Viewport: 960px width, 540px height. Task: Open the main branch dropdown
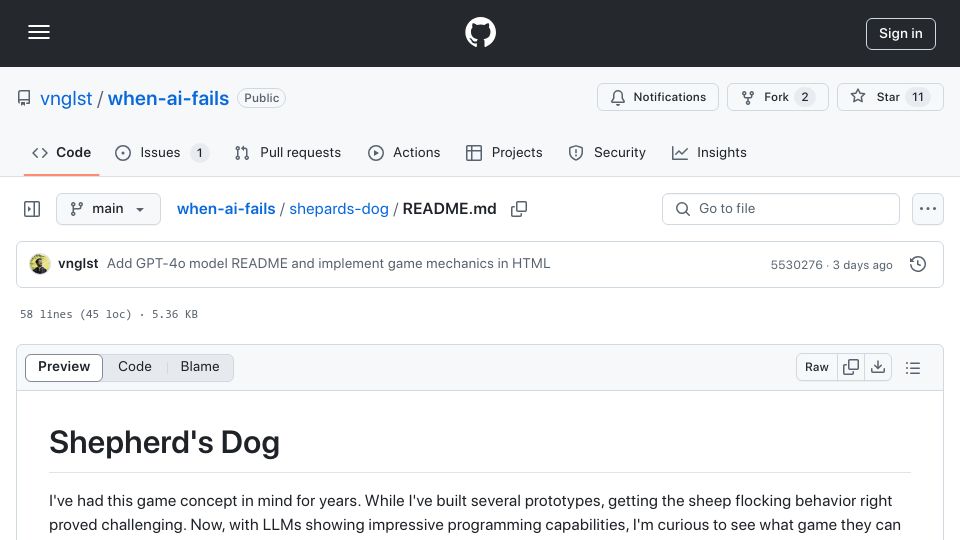[x=108, y=209]
